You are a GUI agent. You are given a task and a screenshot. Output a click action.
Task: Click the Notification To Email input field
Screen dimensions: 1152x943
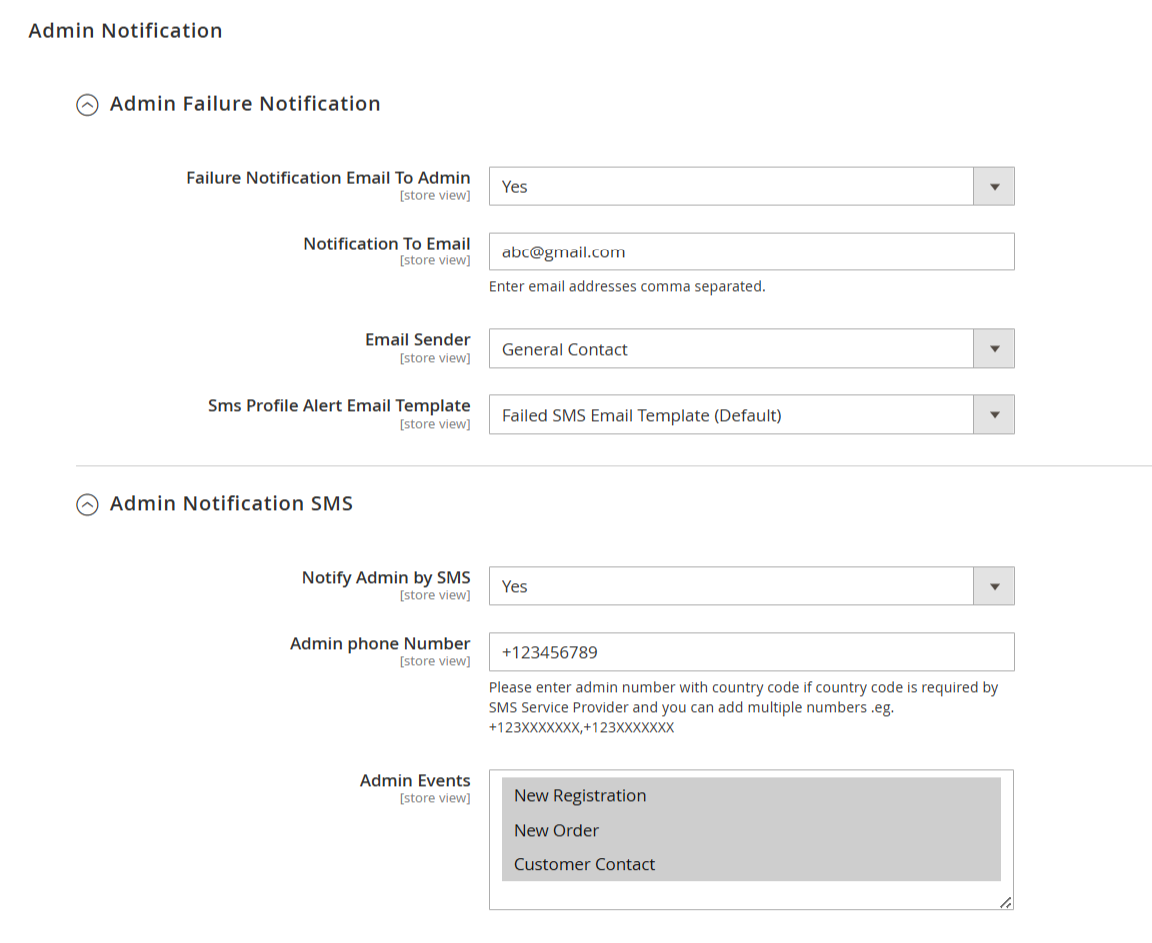752,252
